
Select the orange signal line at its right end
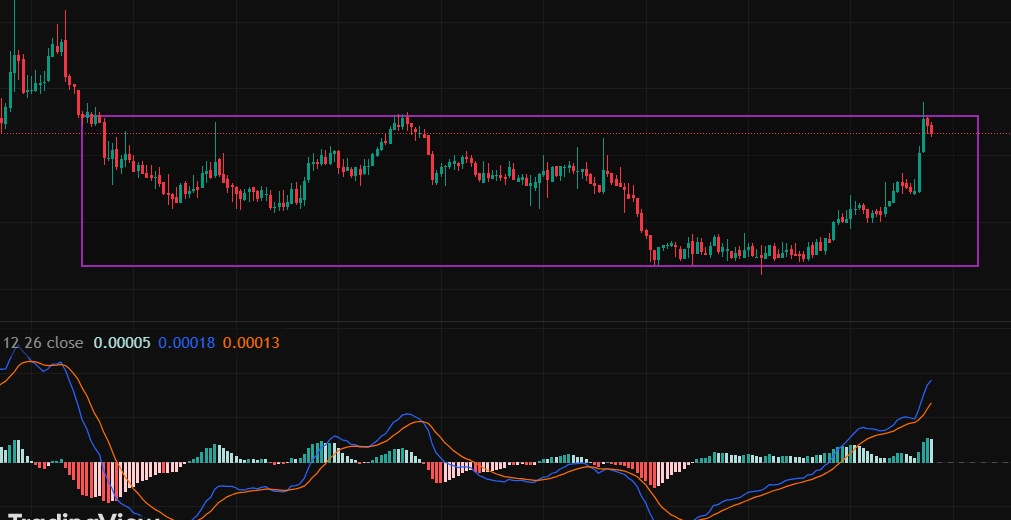931,404
